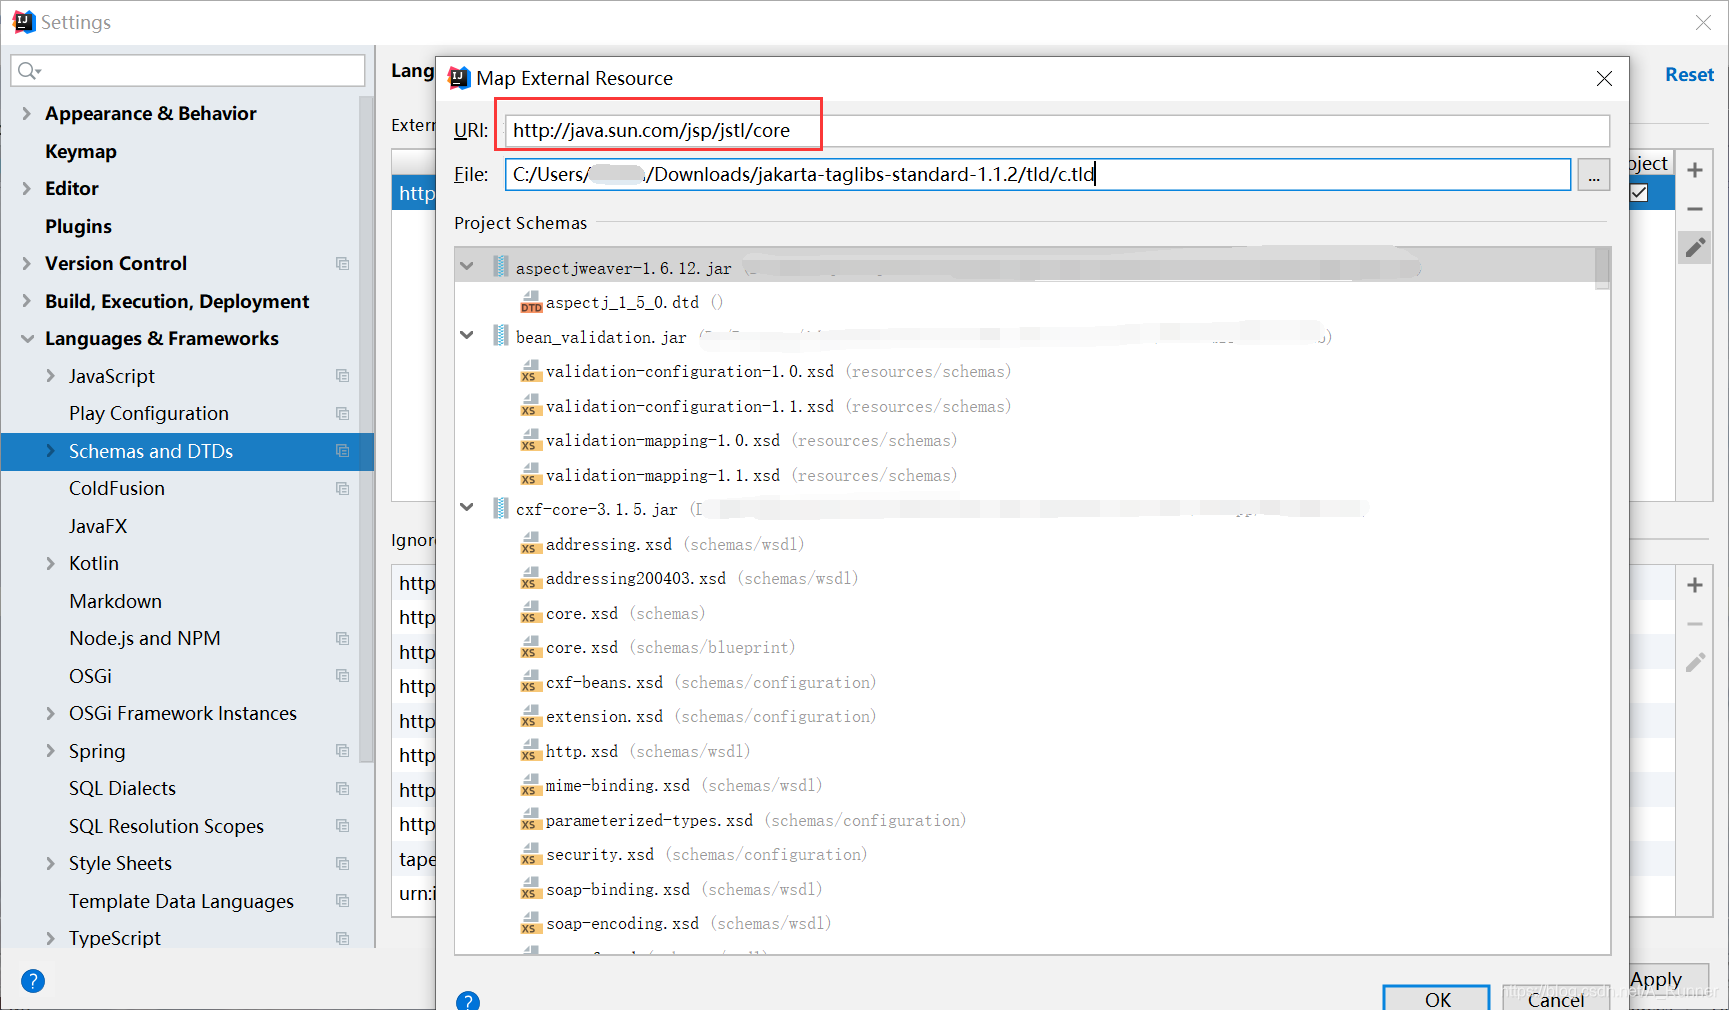This screenshot has width=1729, height=1010.
Task: Expand Appearance & Behavior section
Action: [26, 114]
